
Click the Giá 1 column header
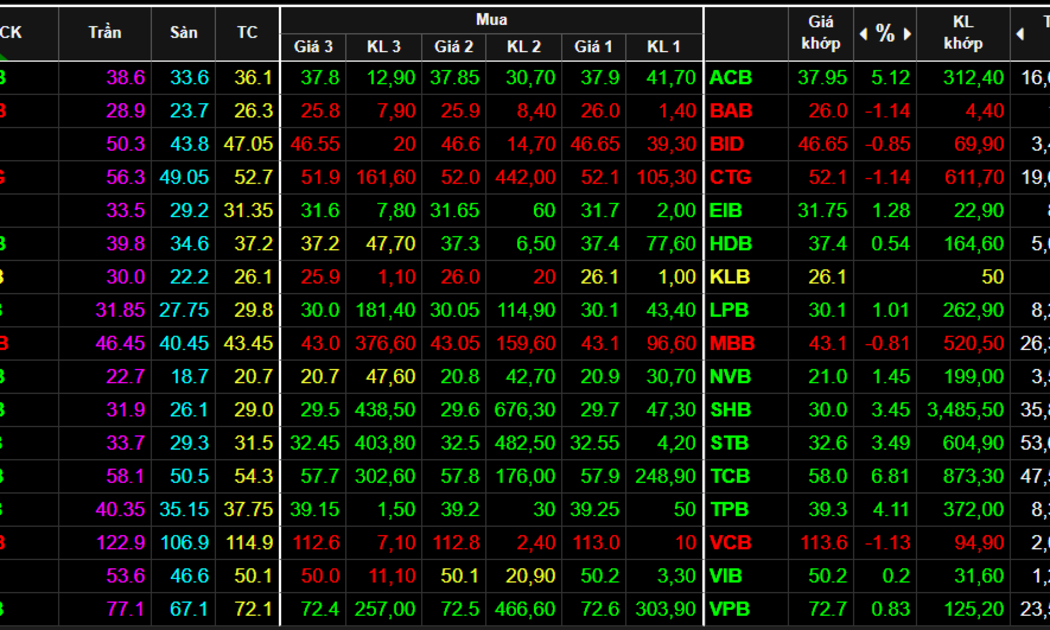click(593, 46)
